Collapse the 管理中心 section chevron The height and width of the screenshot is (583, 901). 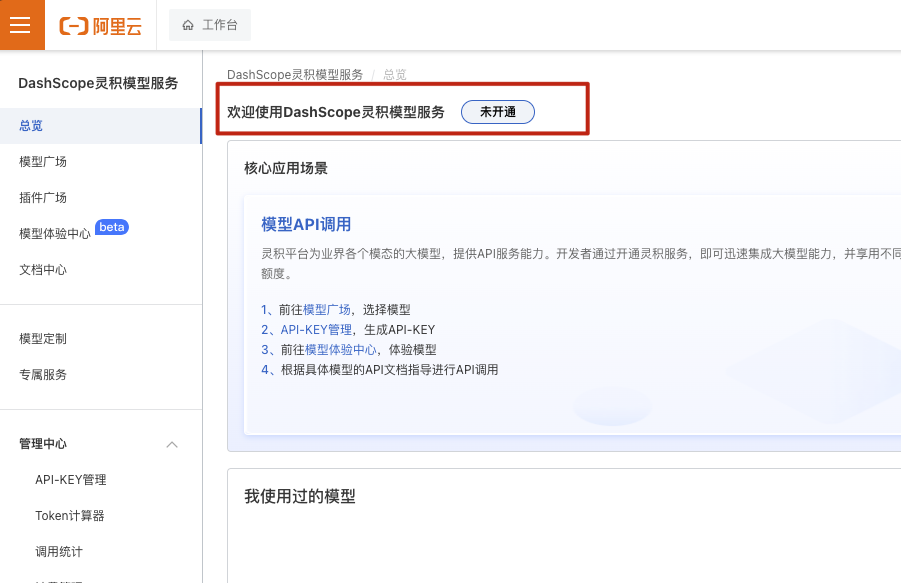[172, 445]
